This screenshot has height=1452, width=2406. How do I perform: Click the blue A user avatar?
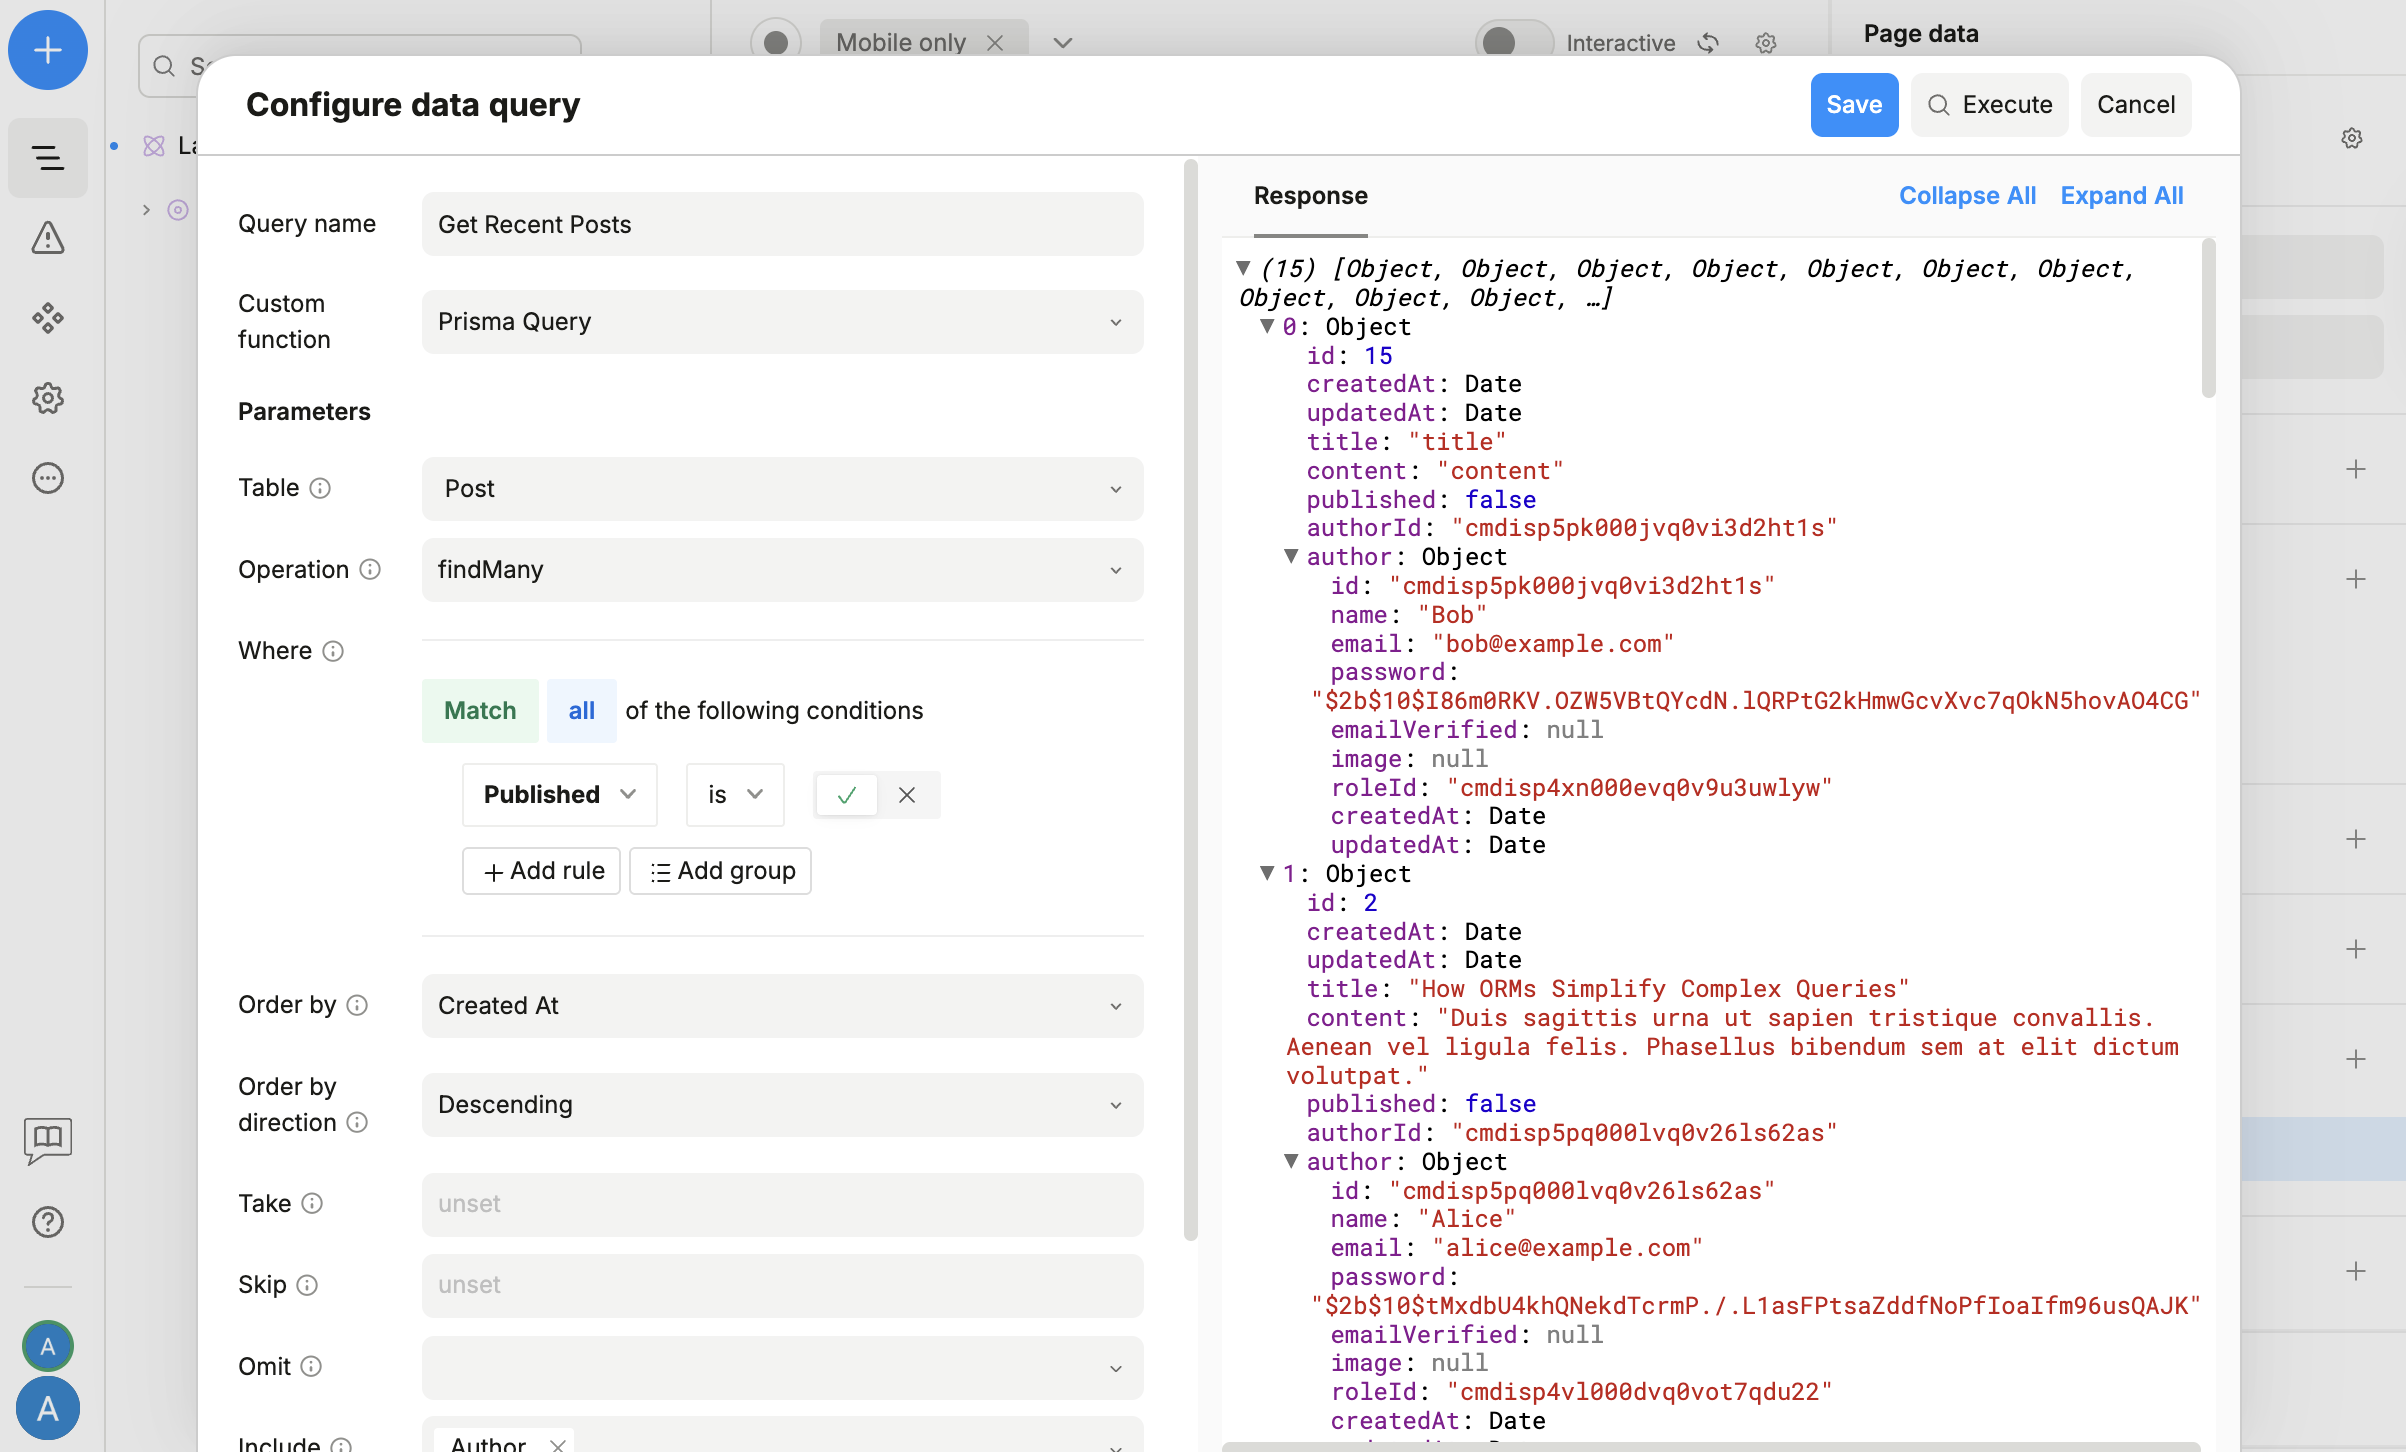coord(48,1408)
